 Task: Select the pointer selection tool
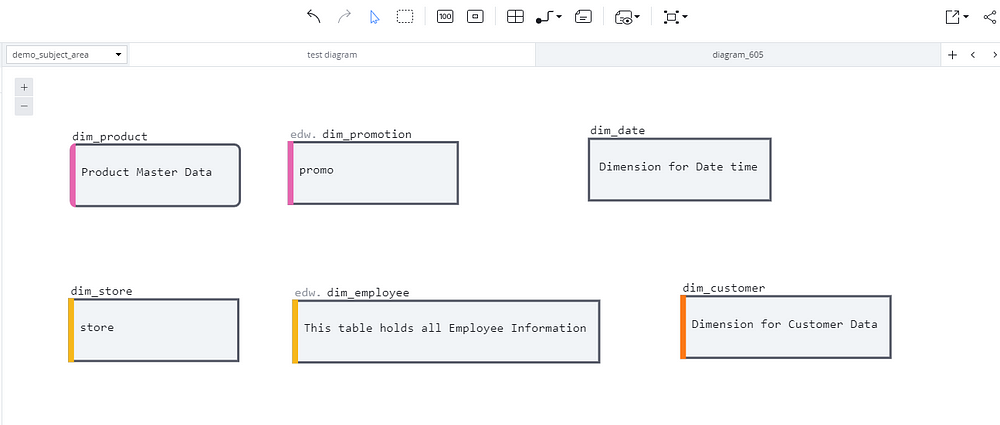(x=374, y=17)
